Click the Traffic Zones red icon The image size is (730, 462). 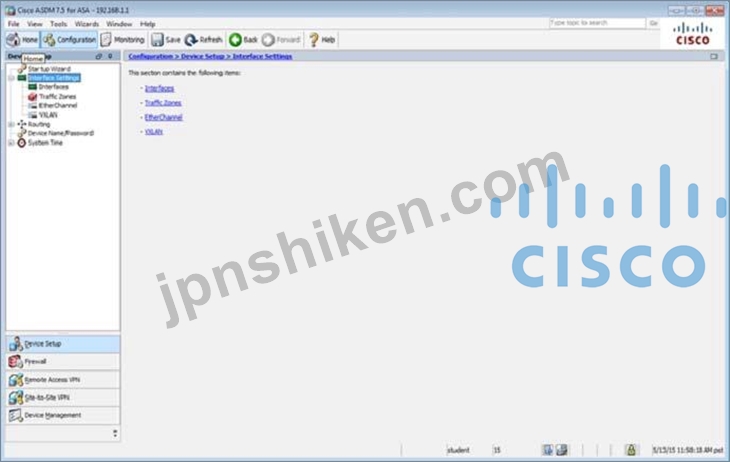(x=32, y=96)
